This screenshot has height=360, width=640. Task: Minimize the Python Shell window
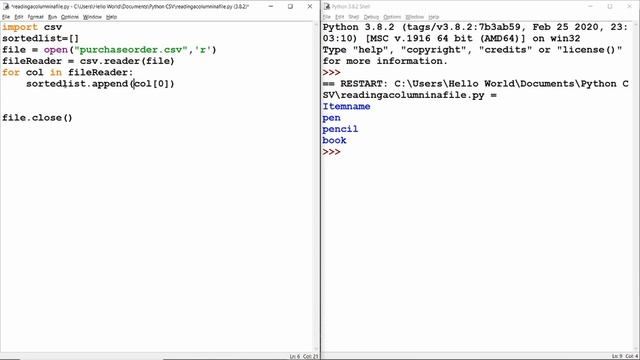[x=590, y=7]
